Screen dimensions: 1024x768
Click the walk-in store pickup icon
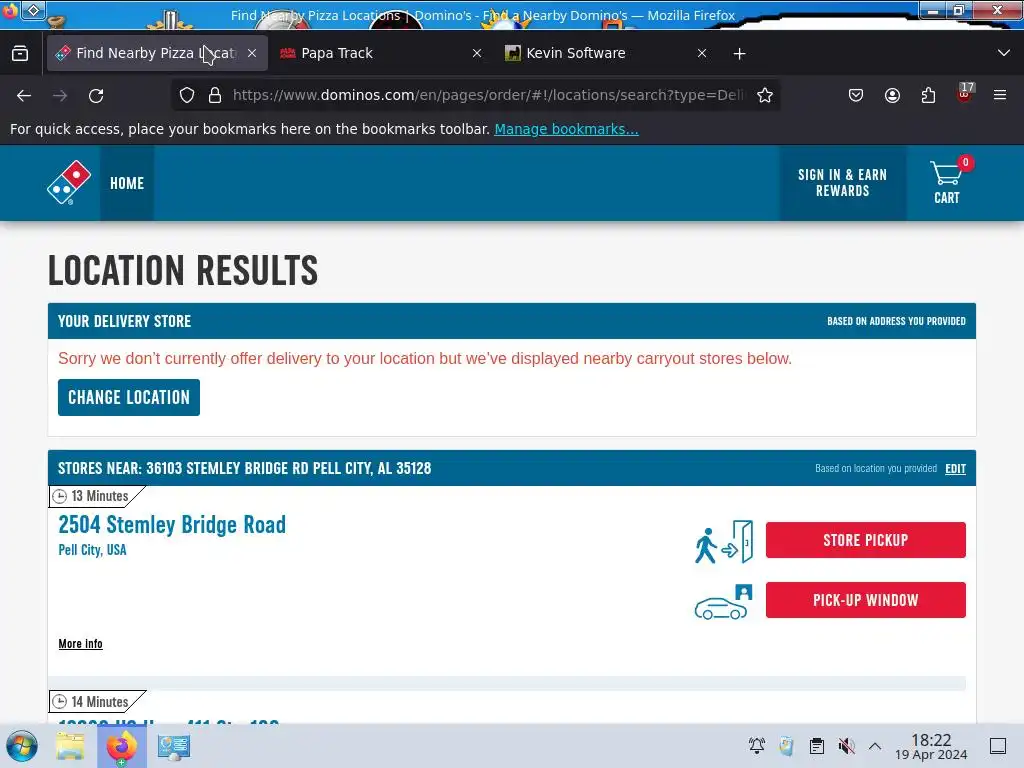point(724,541)
